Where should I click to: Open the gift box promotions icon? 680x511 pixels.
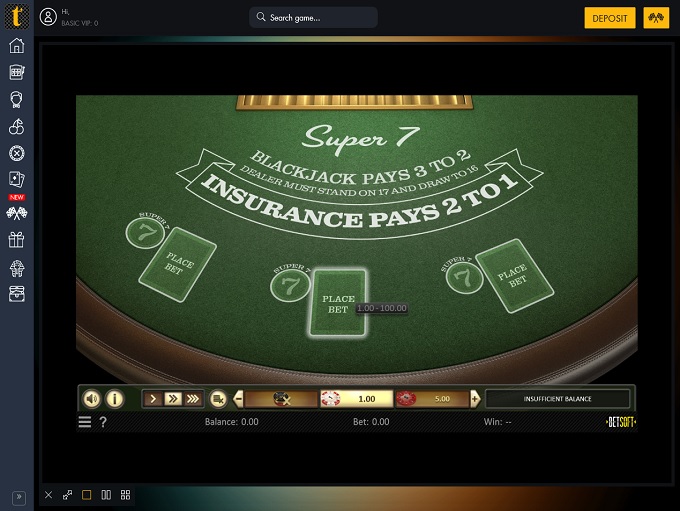pos(16,240)
